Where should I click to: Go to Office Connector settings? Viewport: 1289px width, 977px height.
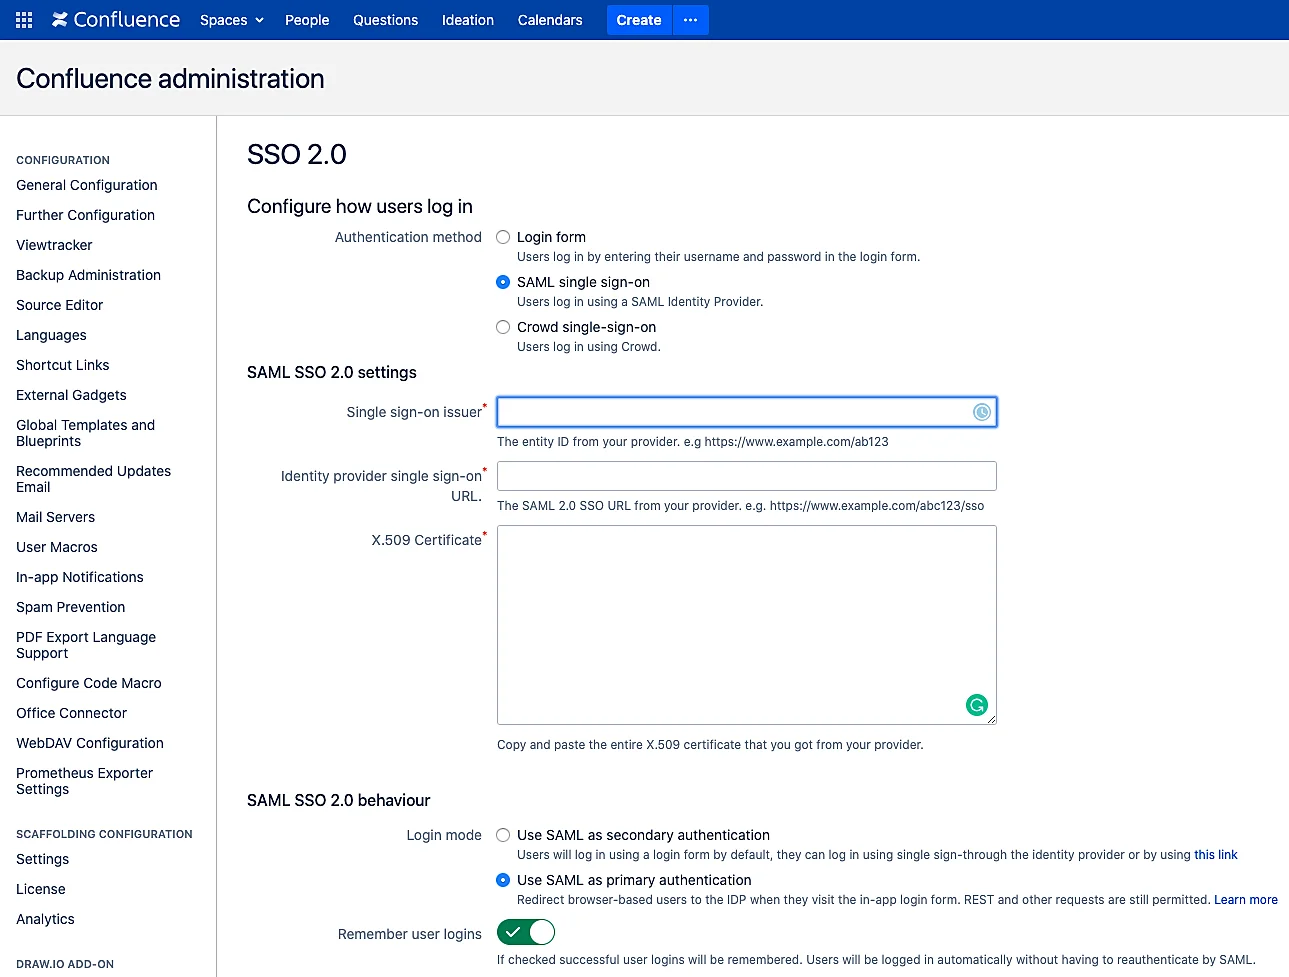point(71,713)
